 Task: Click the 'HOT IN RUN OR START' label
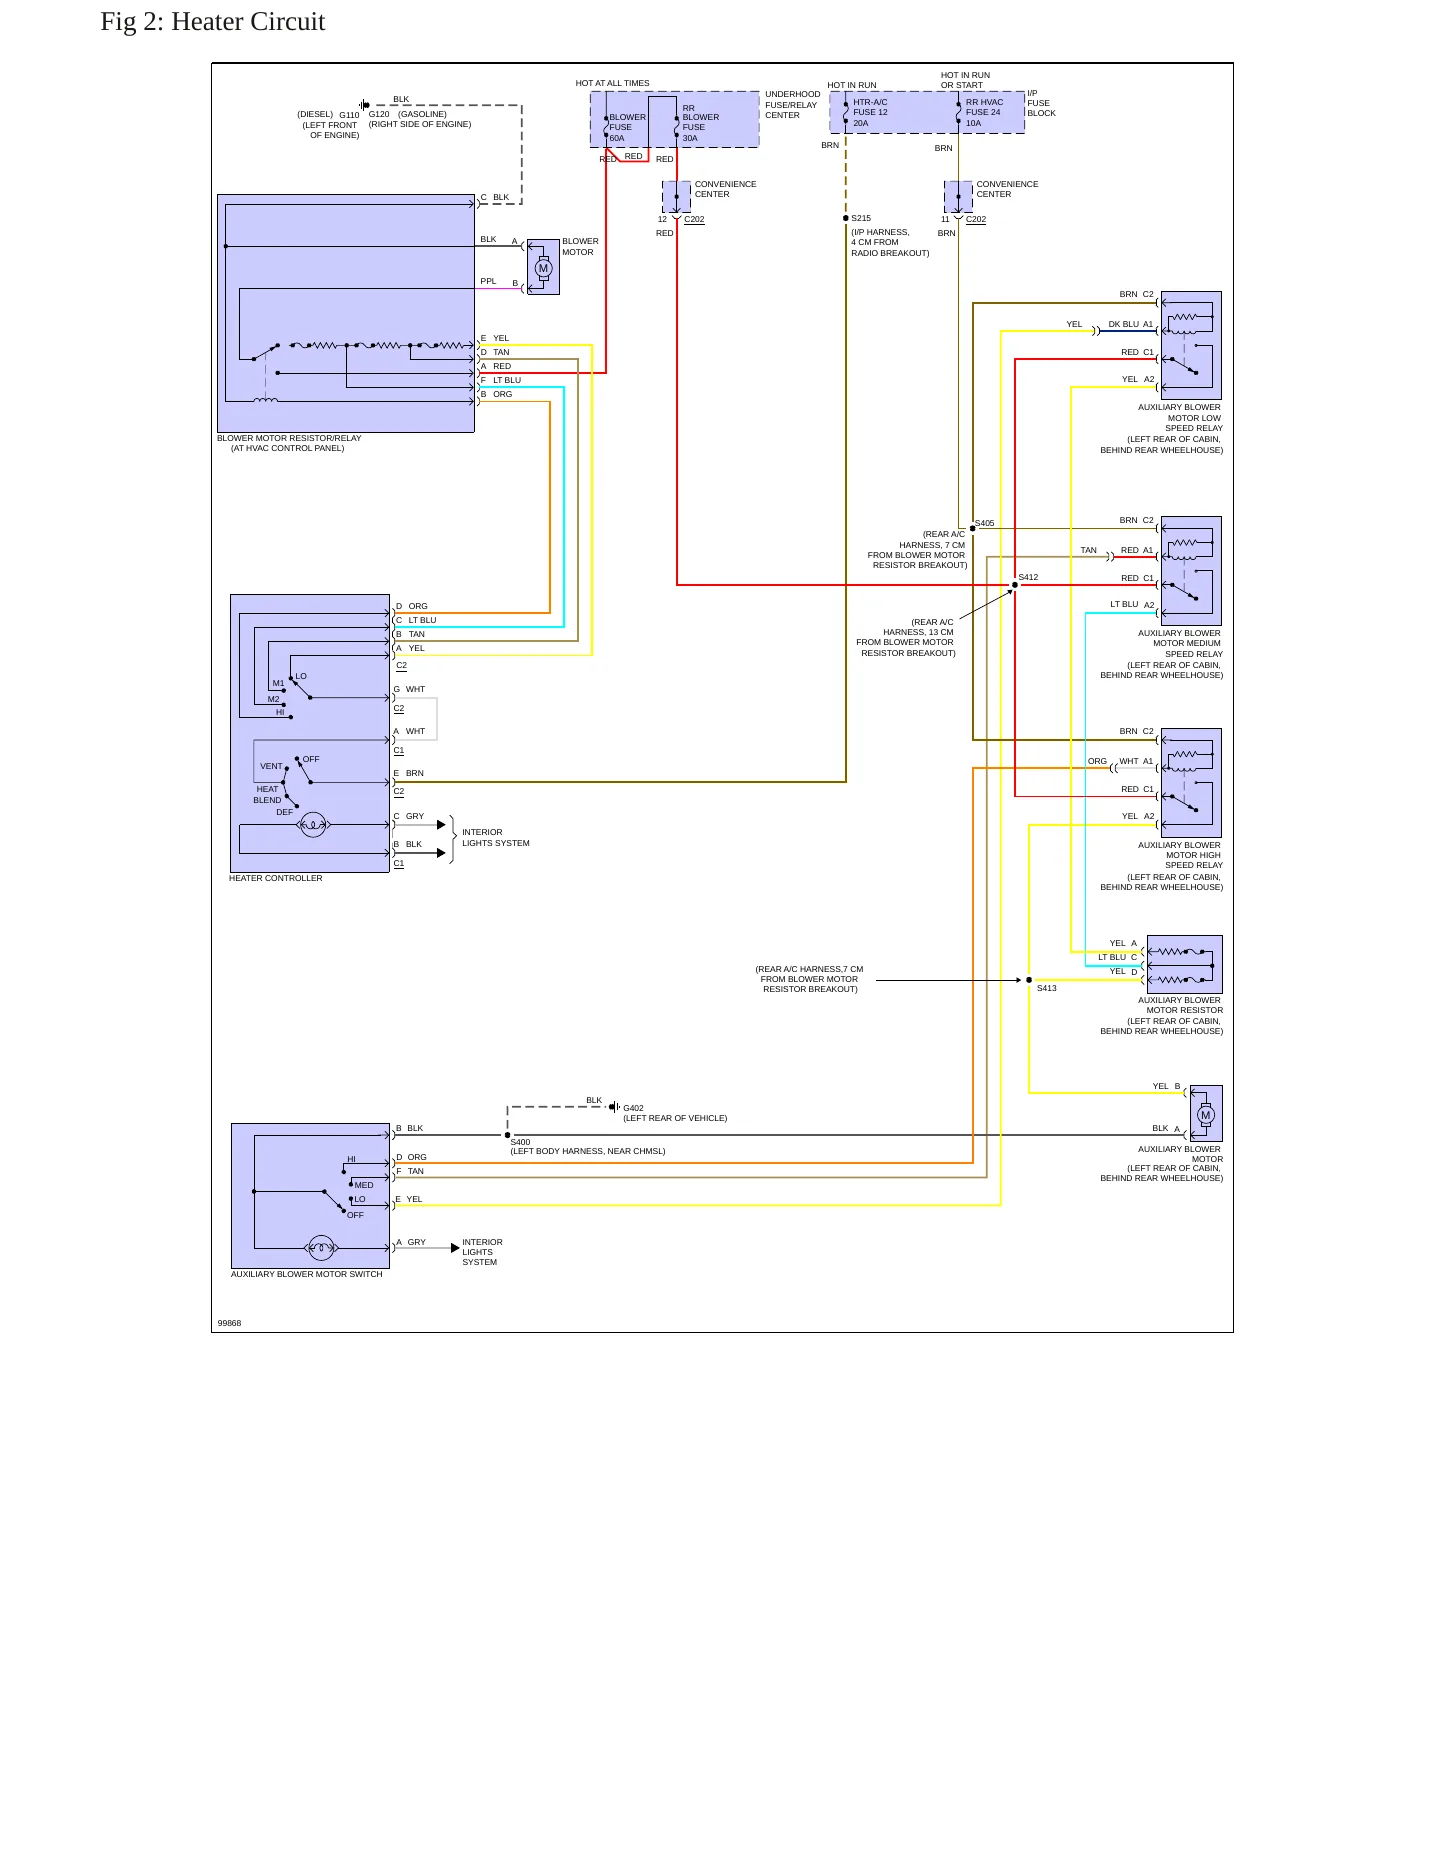[964, 80]
